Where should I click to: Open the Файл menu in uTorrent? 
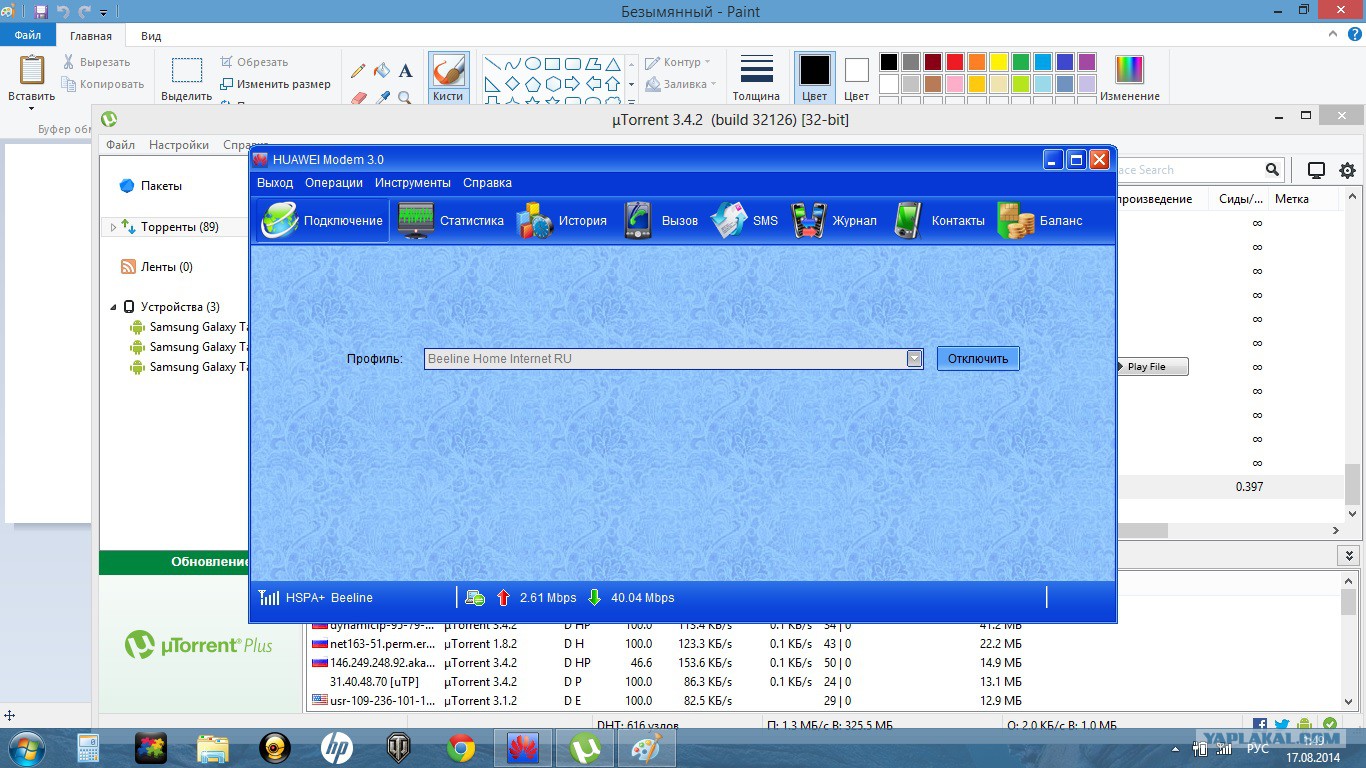point(120,145)
